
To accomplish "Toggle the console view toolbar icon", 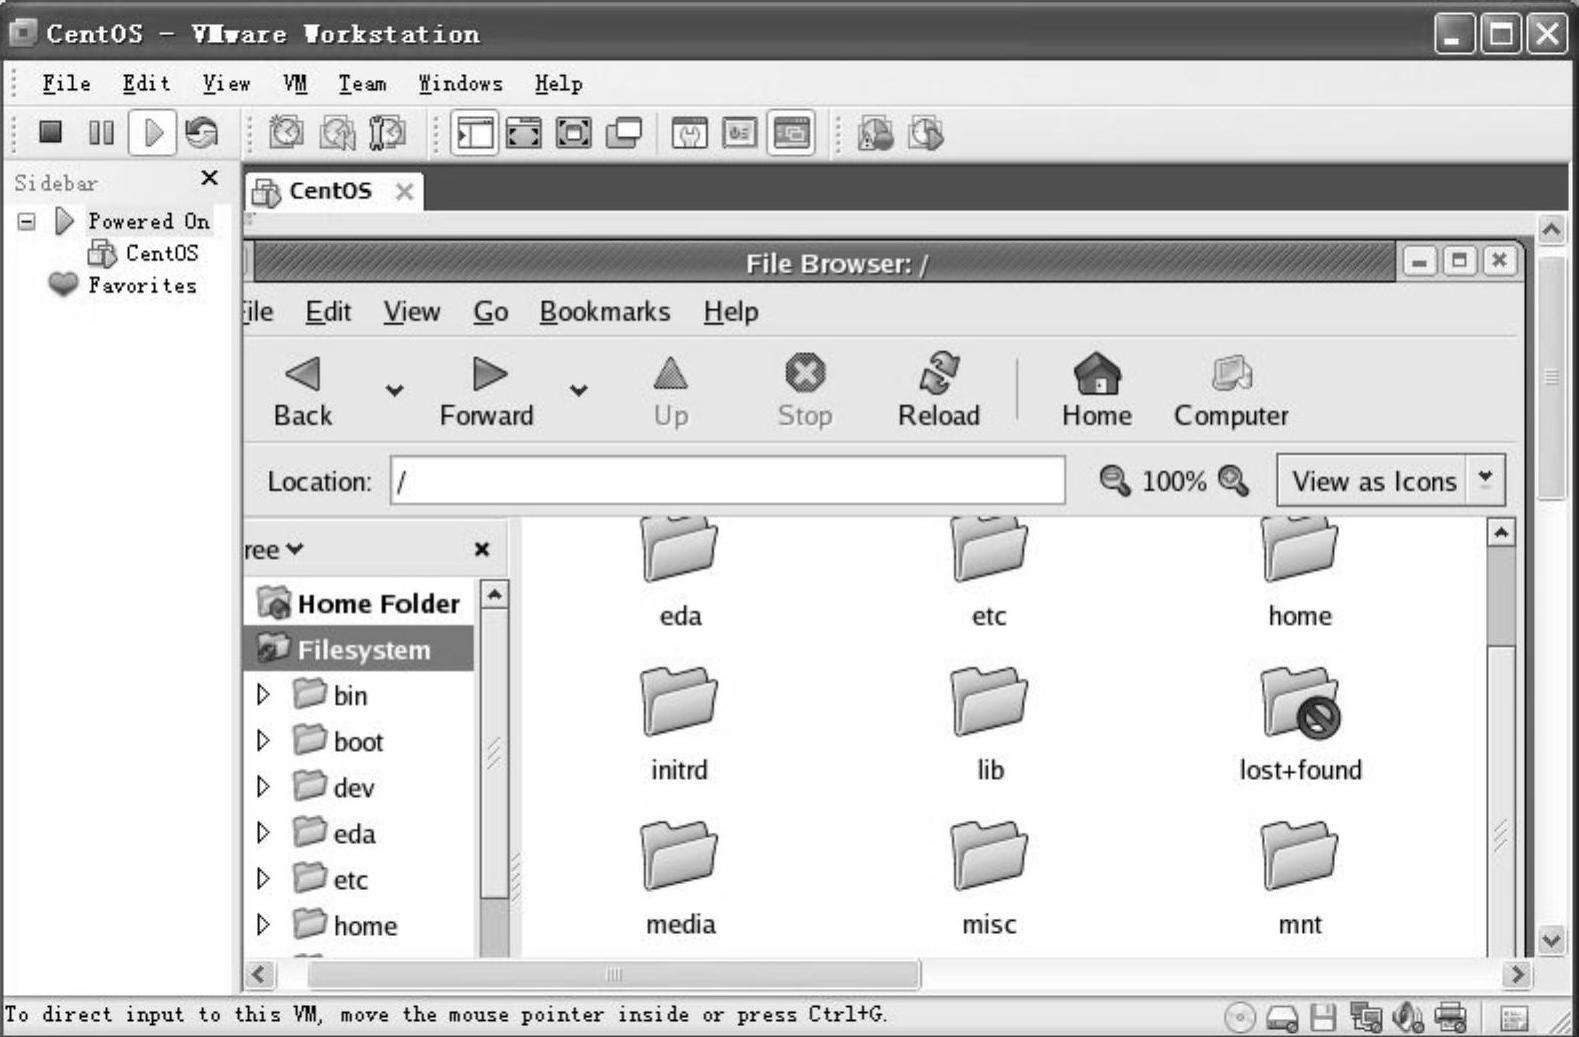I will tap(791, 133).
